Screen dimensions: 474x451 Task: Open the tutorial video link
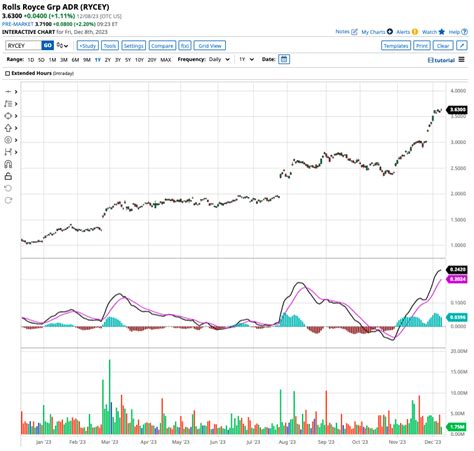(x=441, y=60)
